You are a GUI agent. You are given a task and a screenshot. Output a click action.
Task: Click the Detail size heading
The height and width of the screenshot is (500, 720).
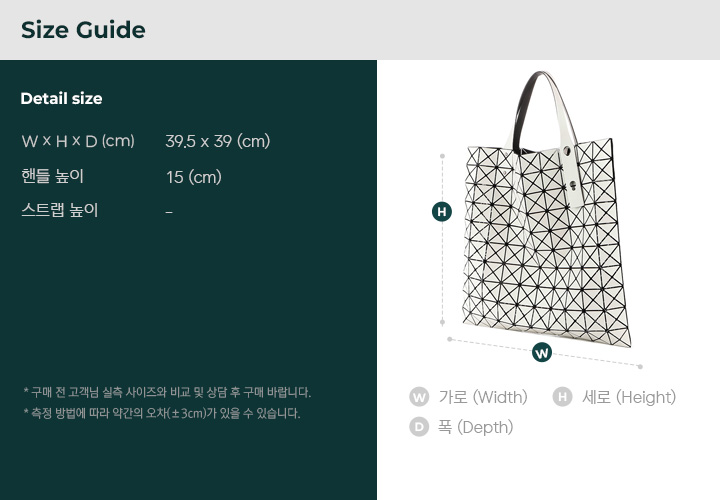tap(61, 99)
